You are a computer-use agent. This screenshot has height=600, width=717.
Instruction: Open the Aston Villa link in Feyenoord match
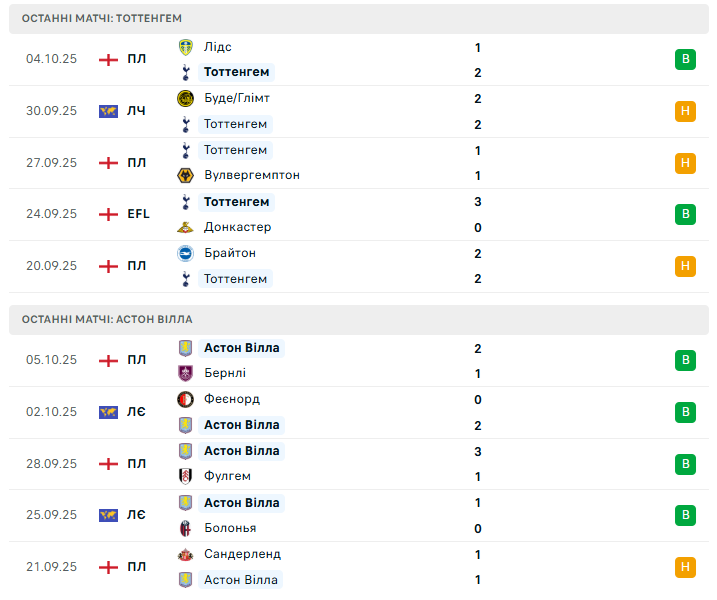241,425
